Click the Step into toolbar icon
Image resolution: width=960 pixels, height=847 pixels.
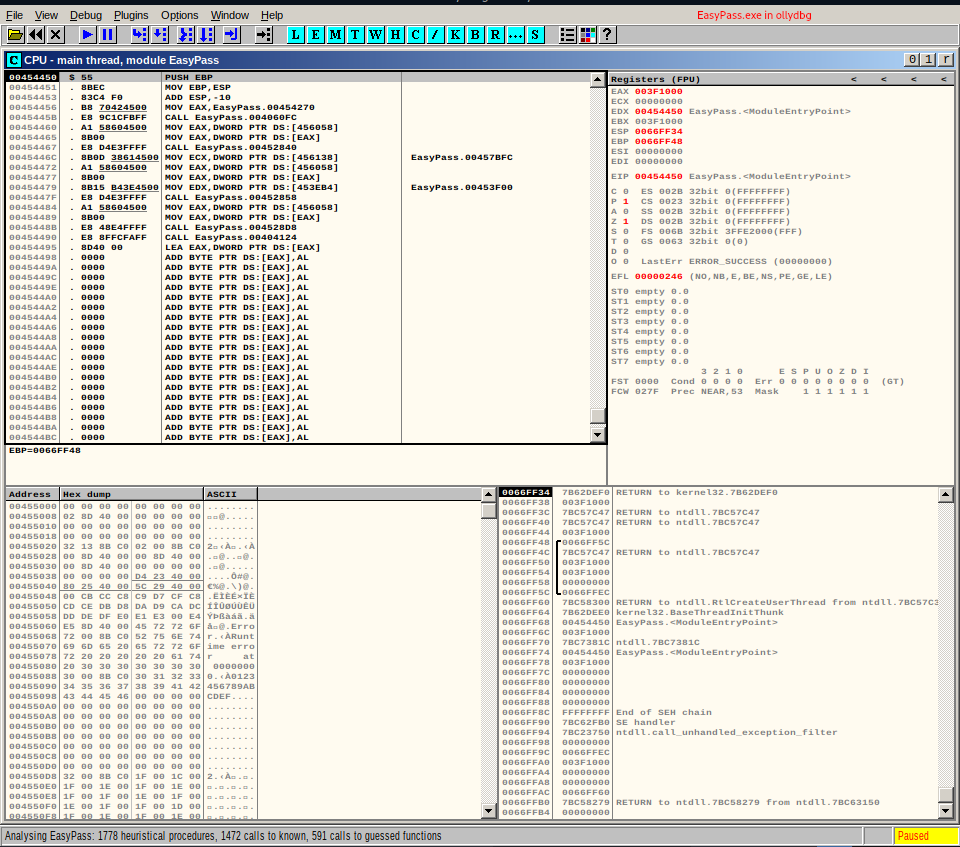(139, 35)
